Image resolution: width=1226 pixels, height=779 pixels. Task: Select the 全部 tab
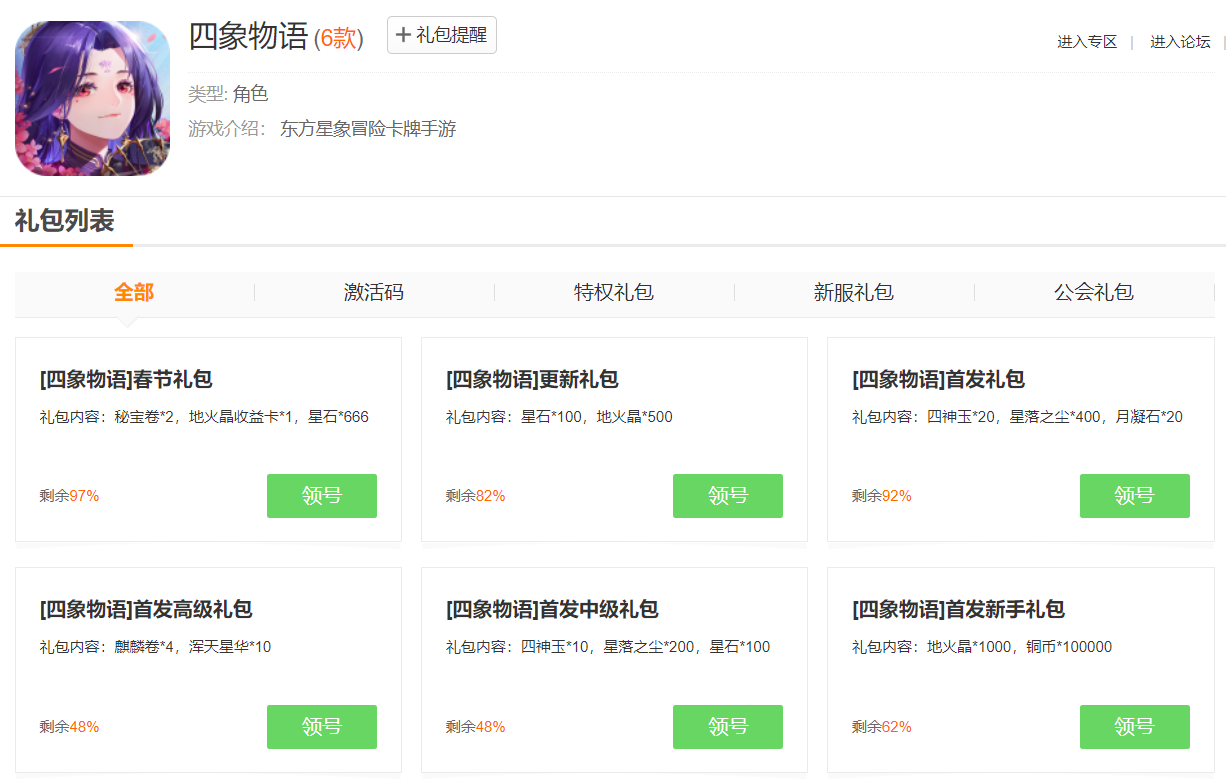tap(134, 293)
